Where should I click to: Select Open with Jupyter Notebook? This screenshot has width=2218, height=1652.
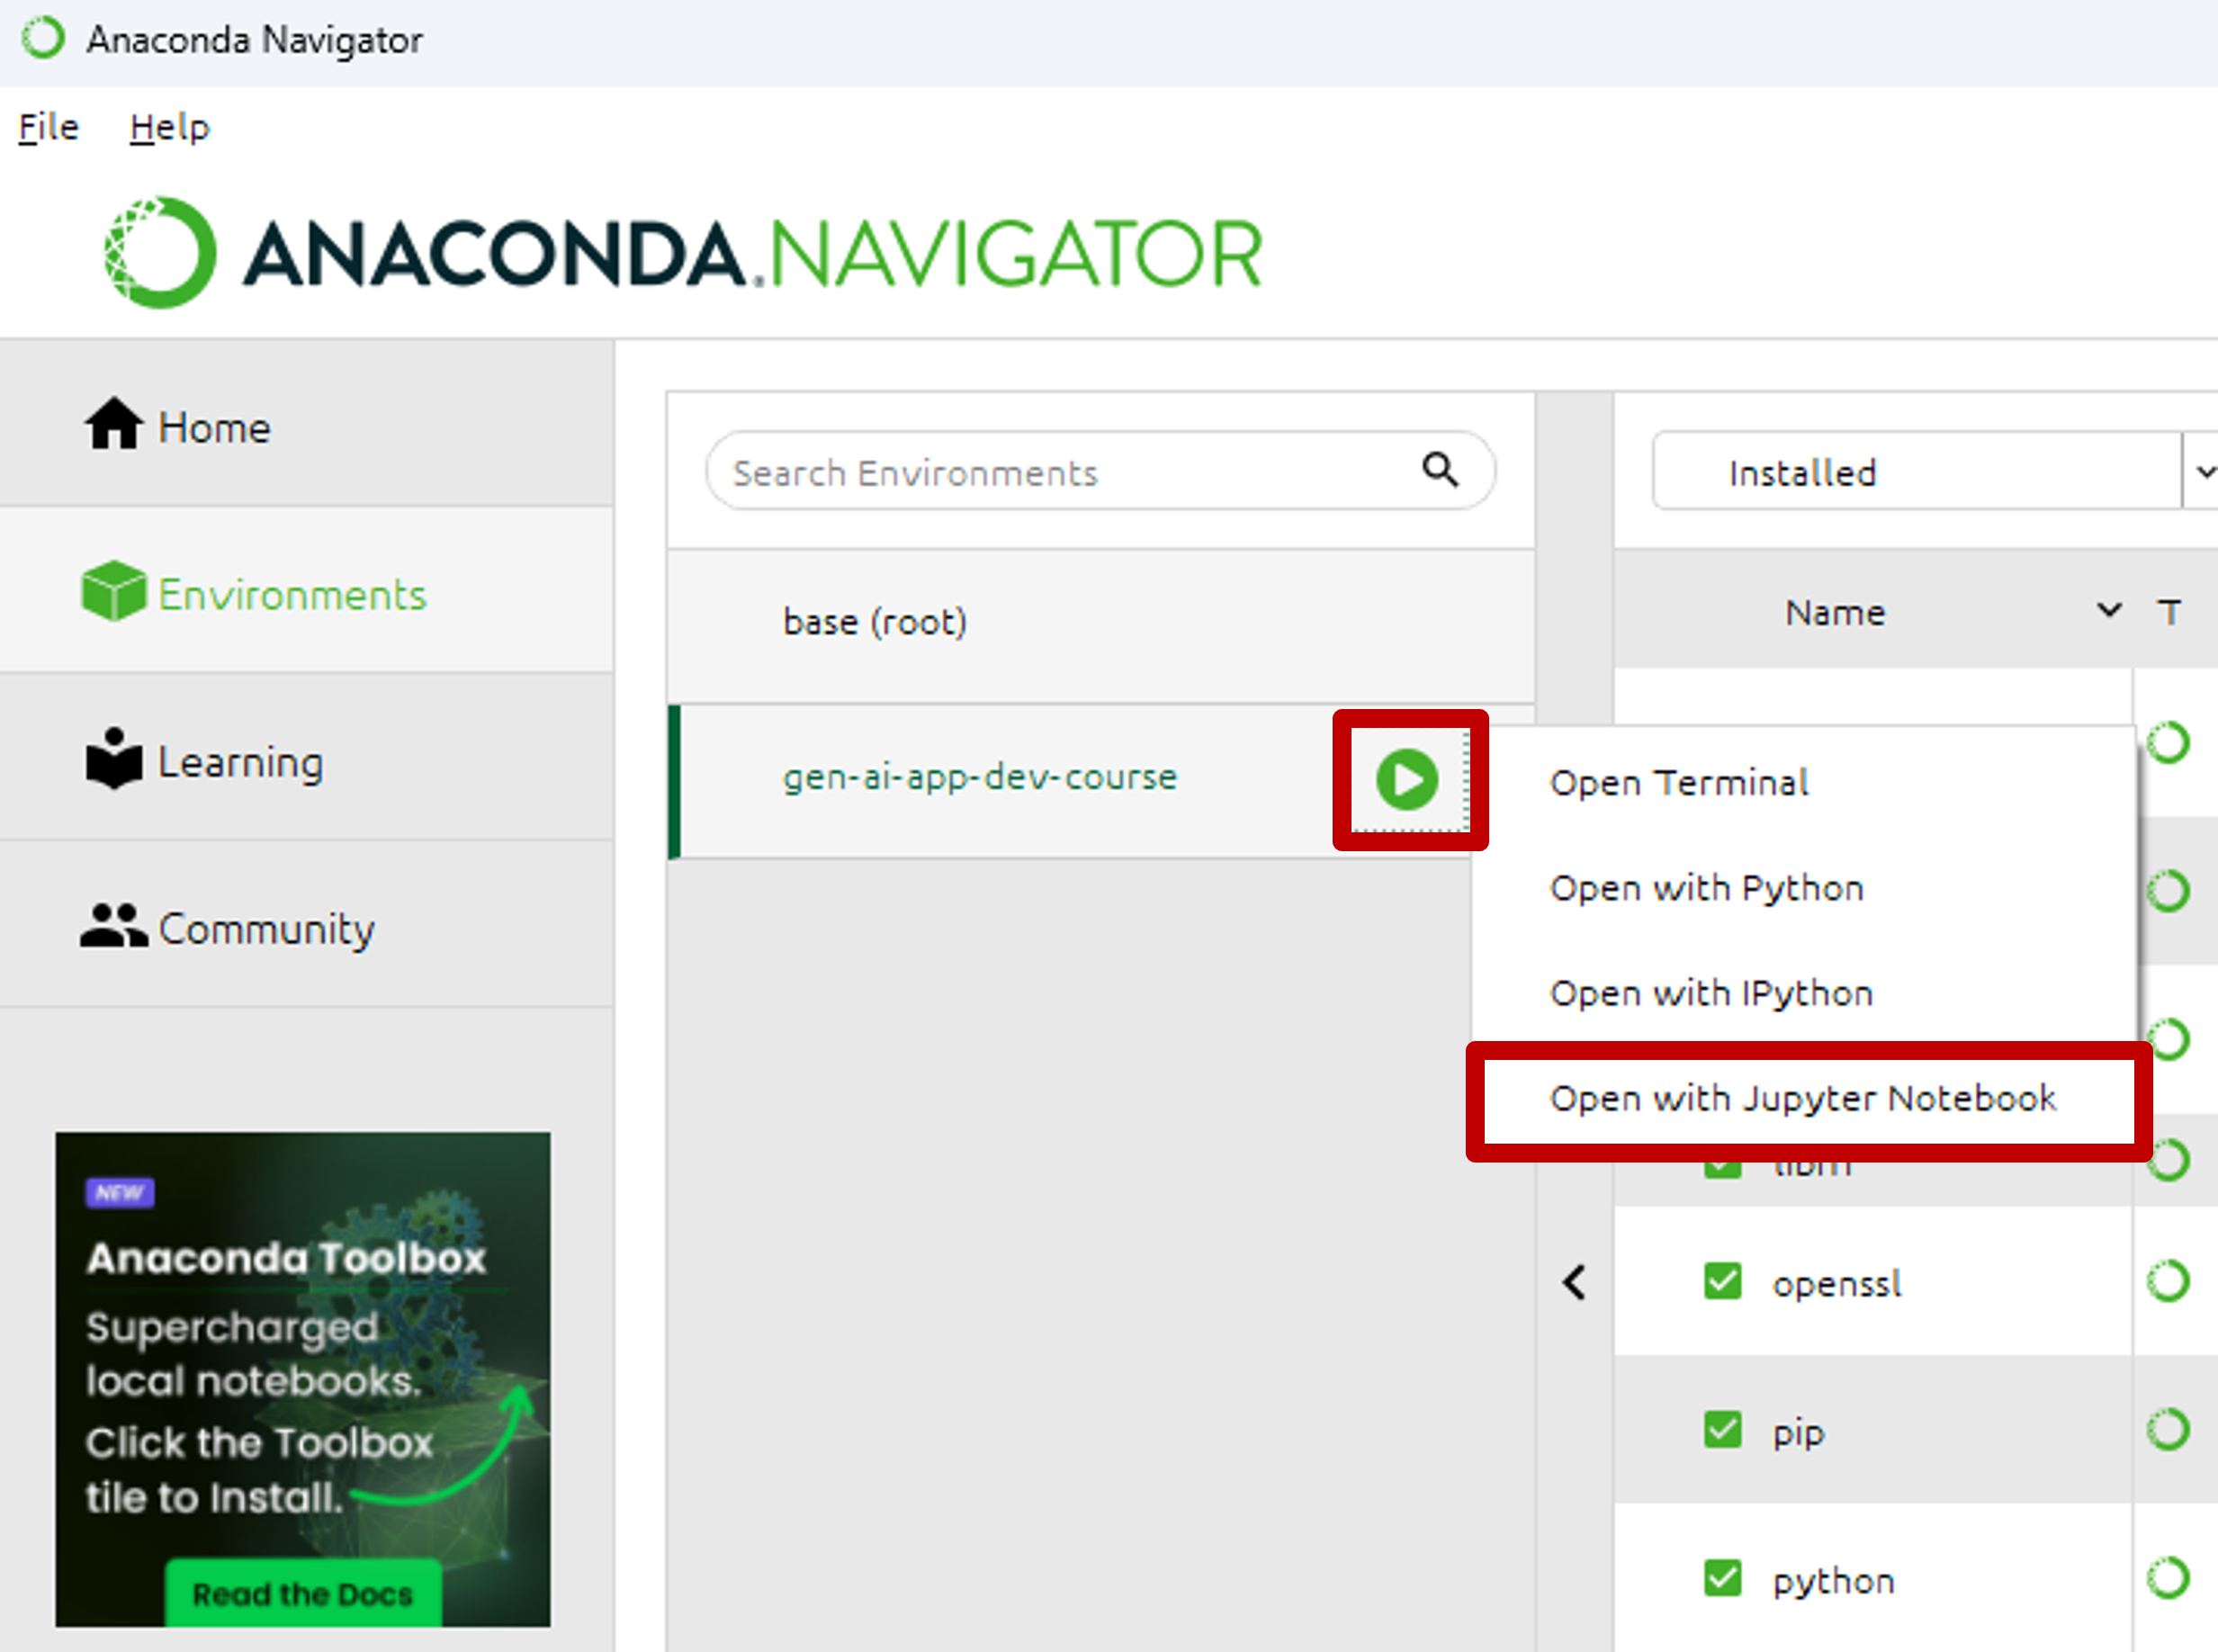[x=1803, y=1099]
